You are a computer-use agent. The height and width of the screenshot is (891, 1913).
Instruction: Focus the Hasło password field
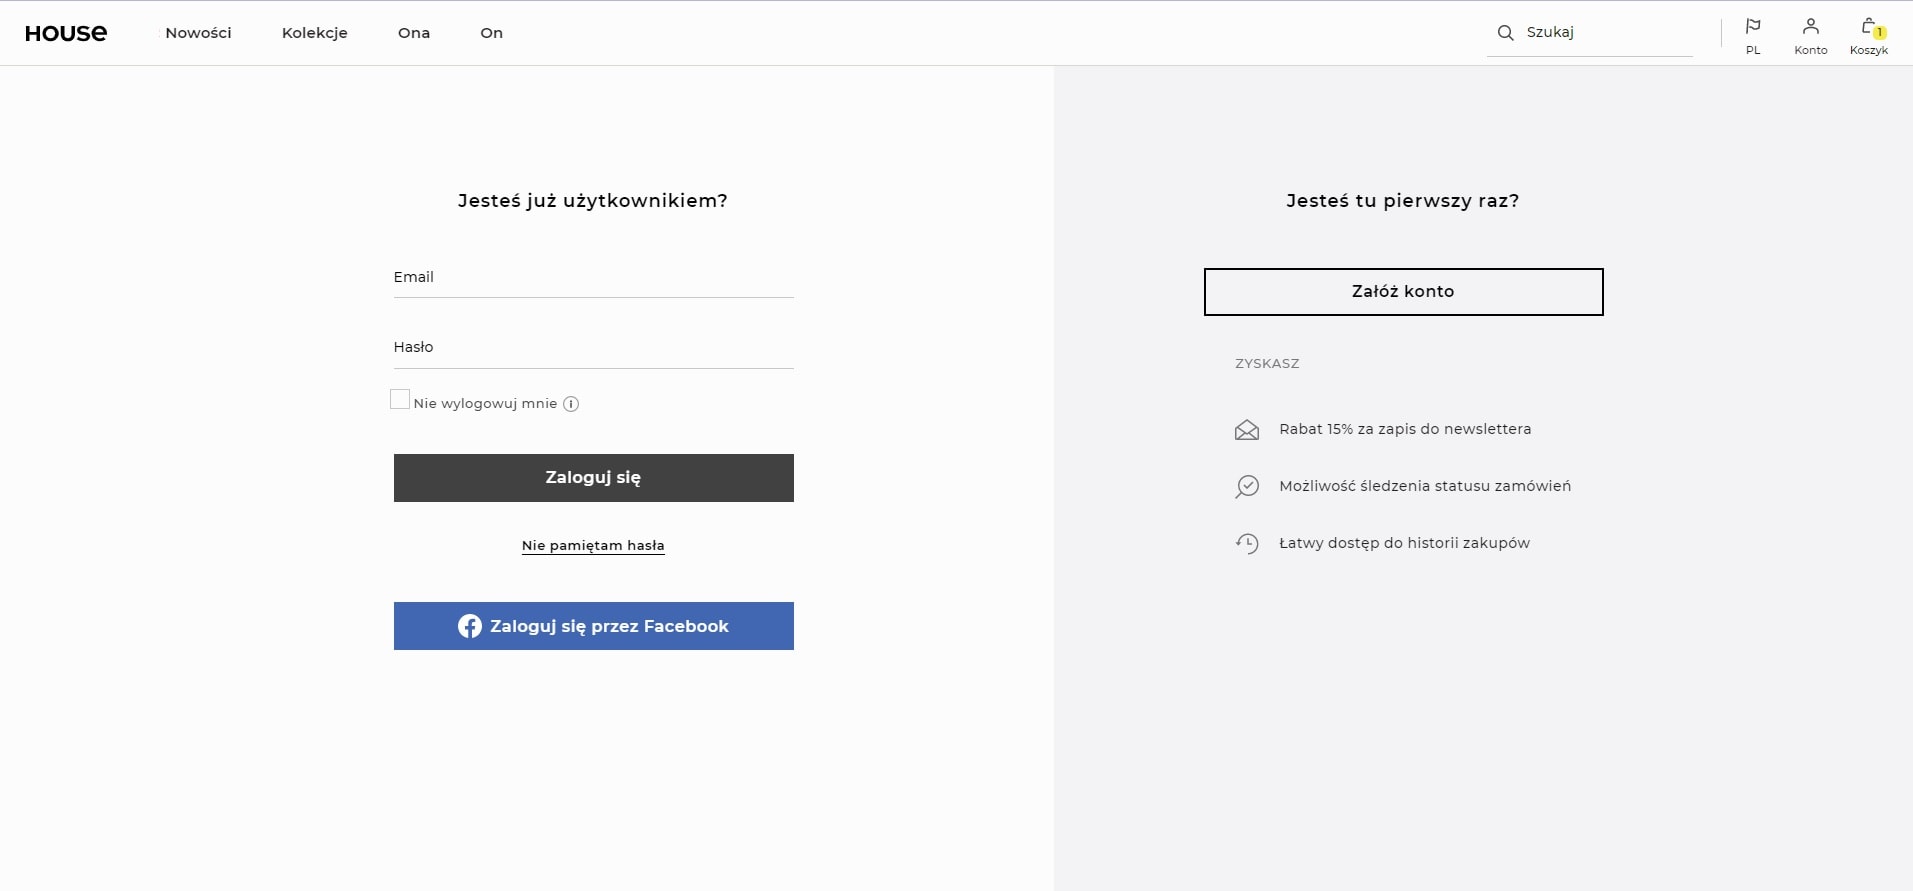point(594,348)
